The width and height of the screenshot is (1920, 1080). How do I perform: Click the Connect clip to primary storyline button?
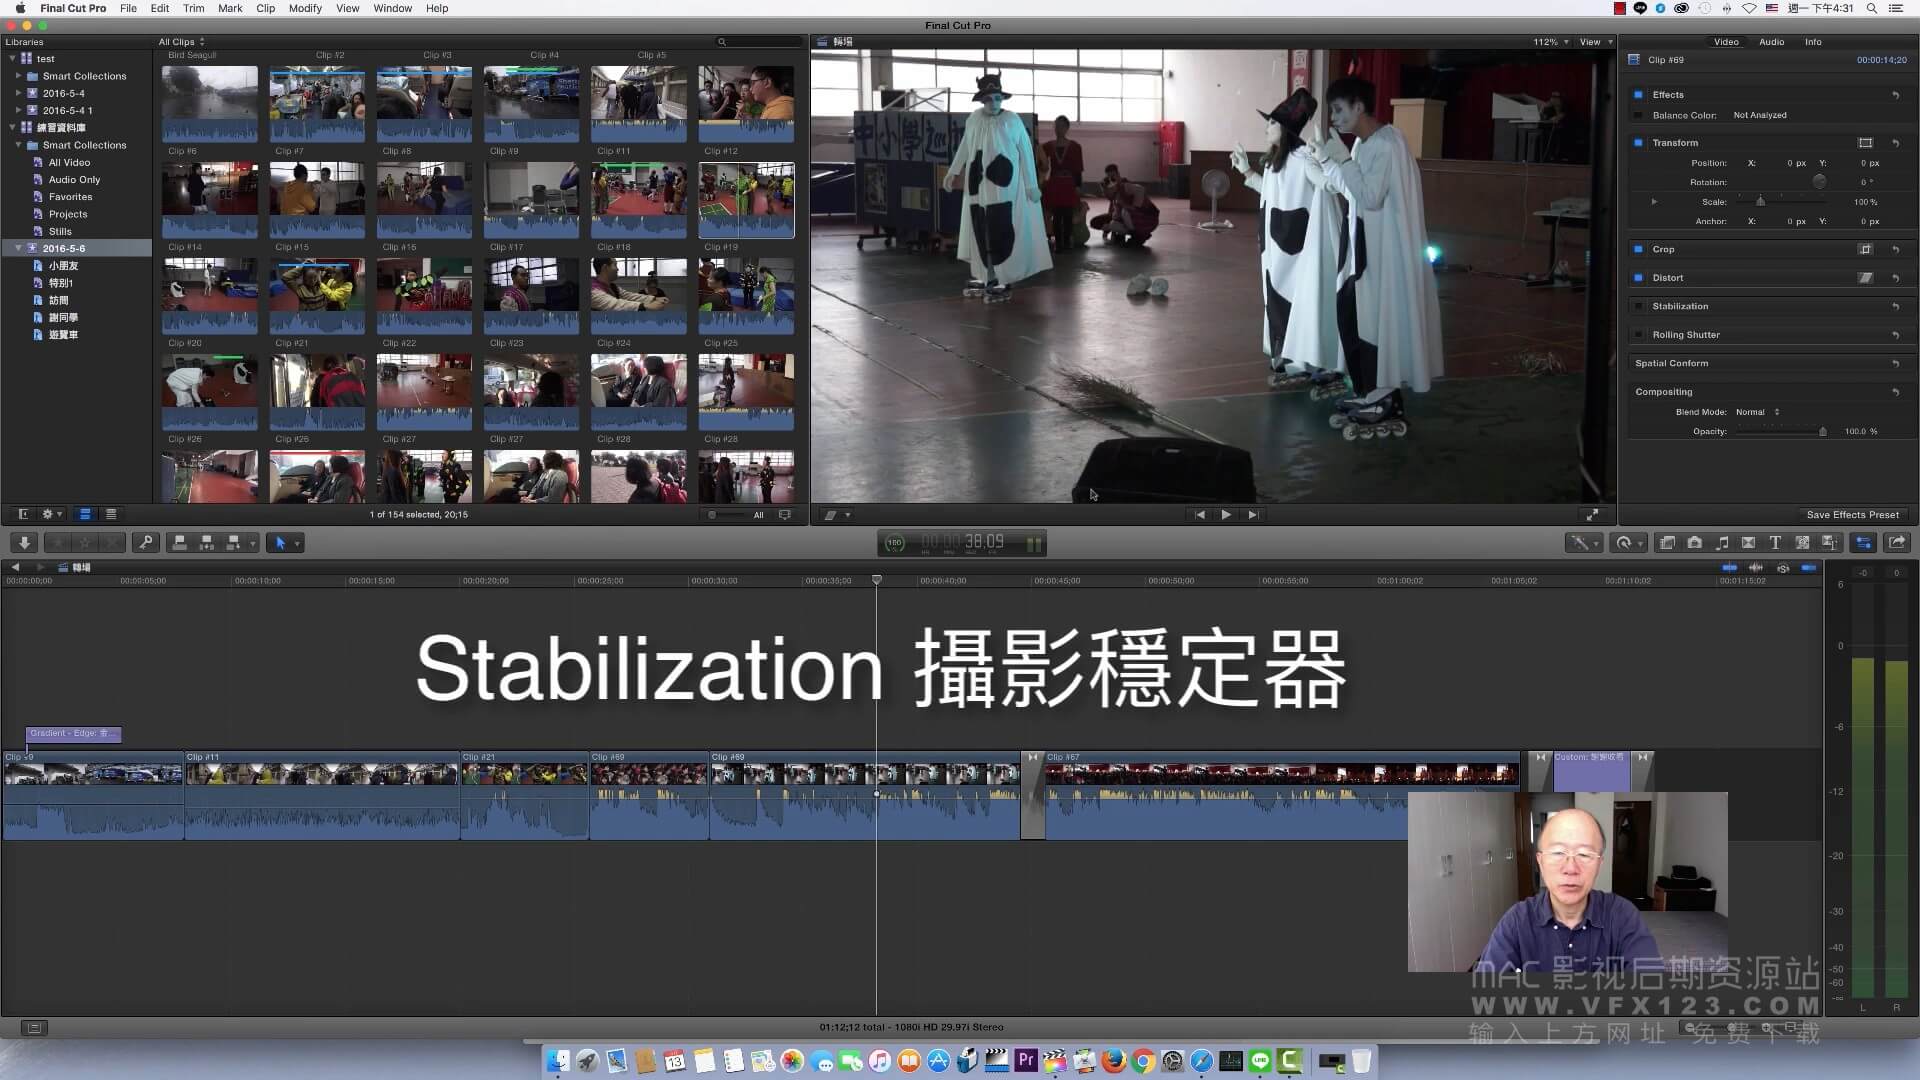click(x=180, y=543)
